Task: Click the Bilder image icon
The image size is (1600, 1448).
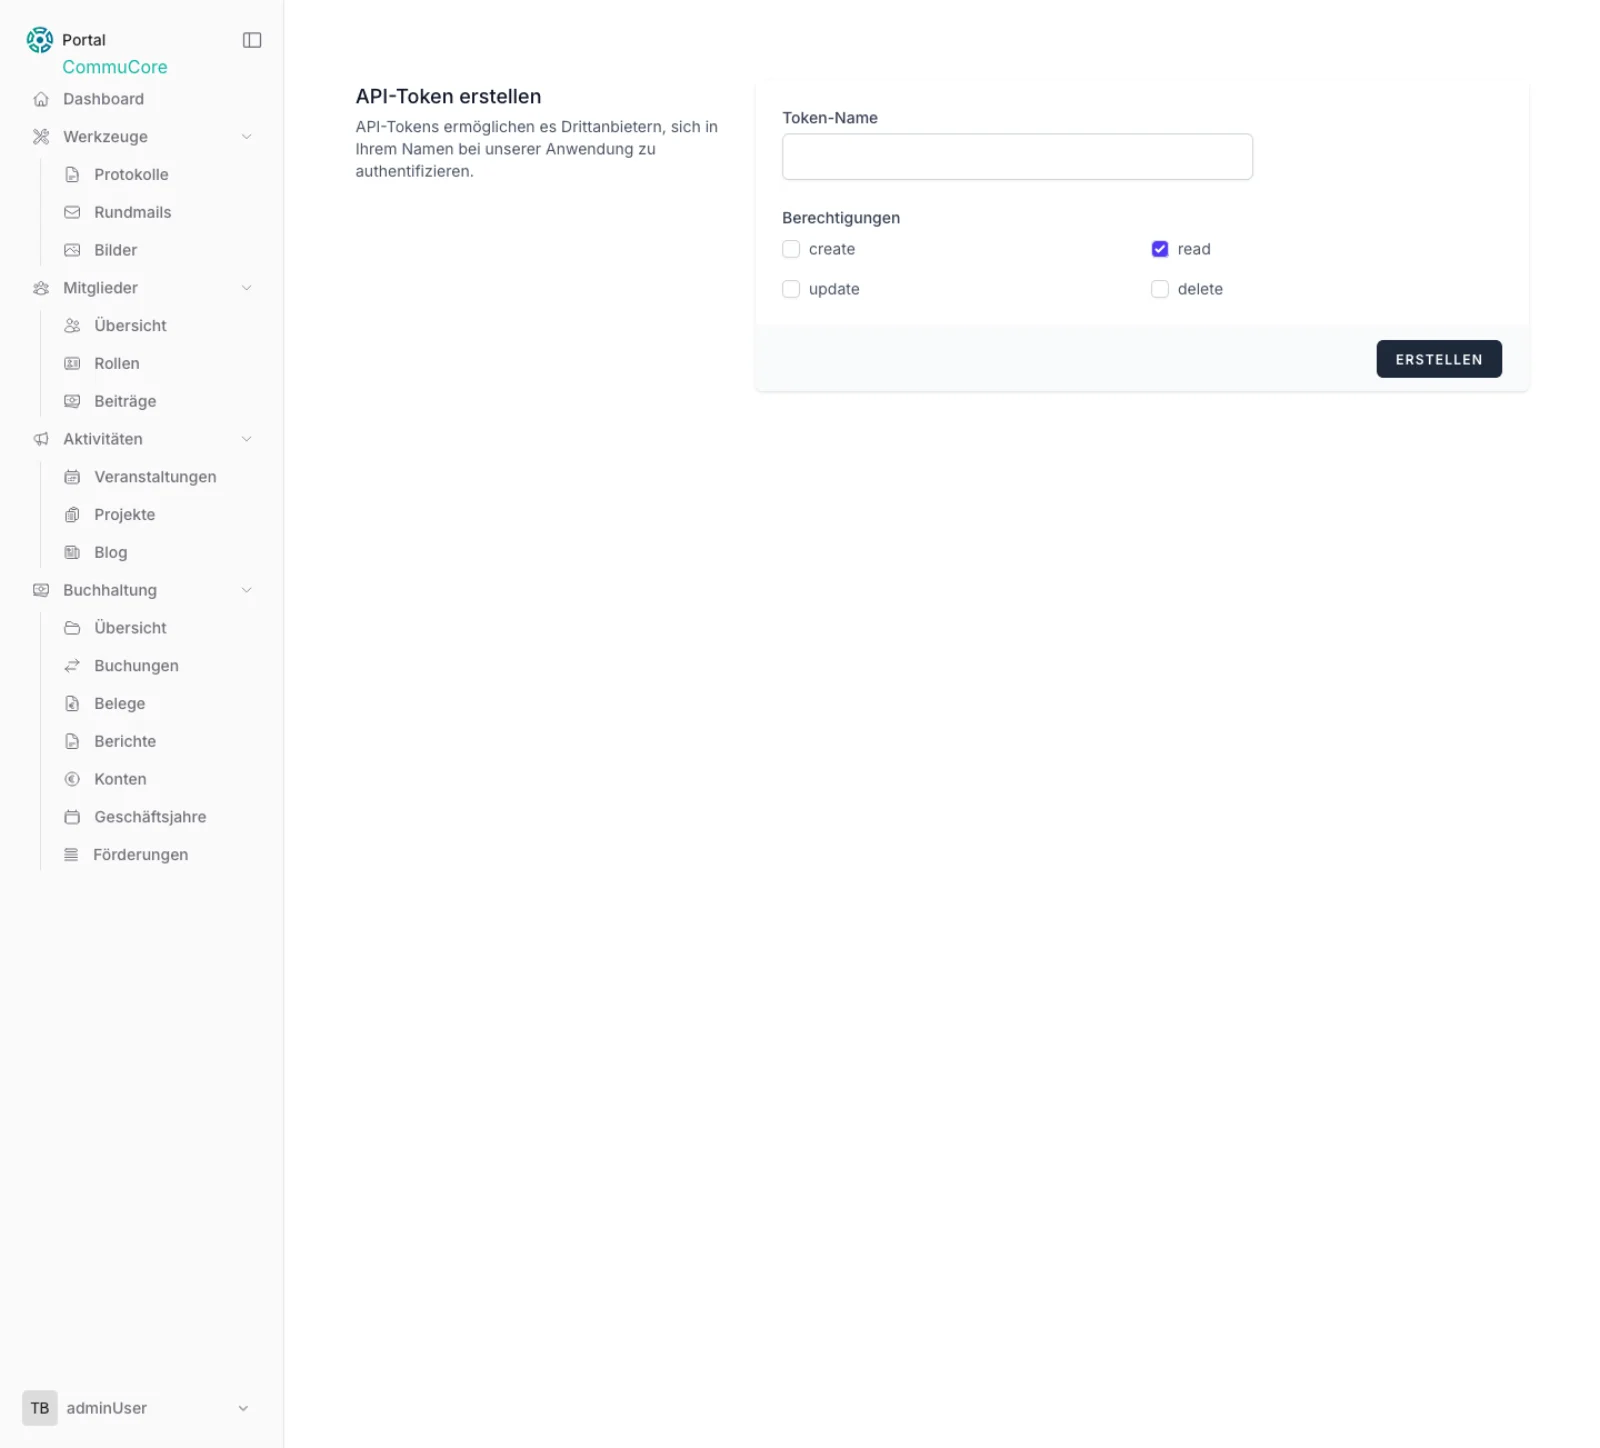Action: (x=72, y=250)
